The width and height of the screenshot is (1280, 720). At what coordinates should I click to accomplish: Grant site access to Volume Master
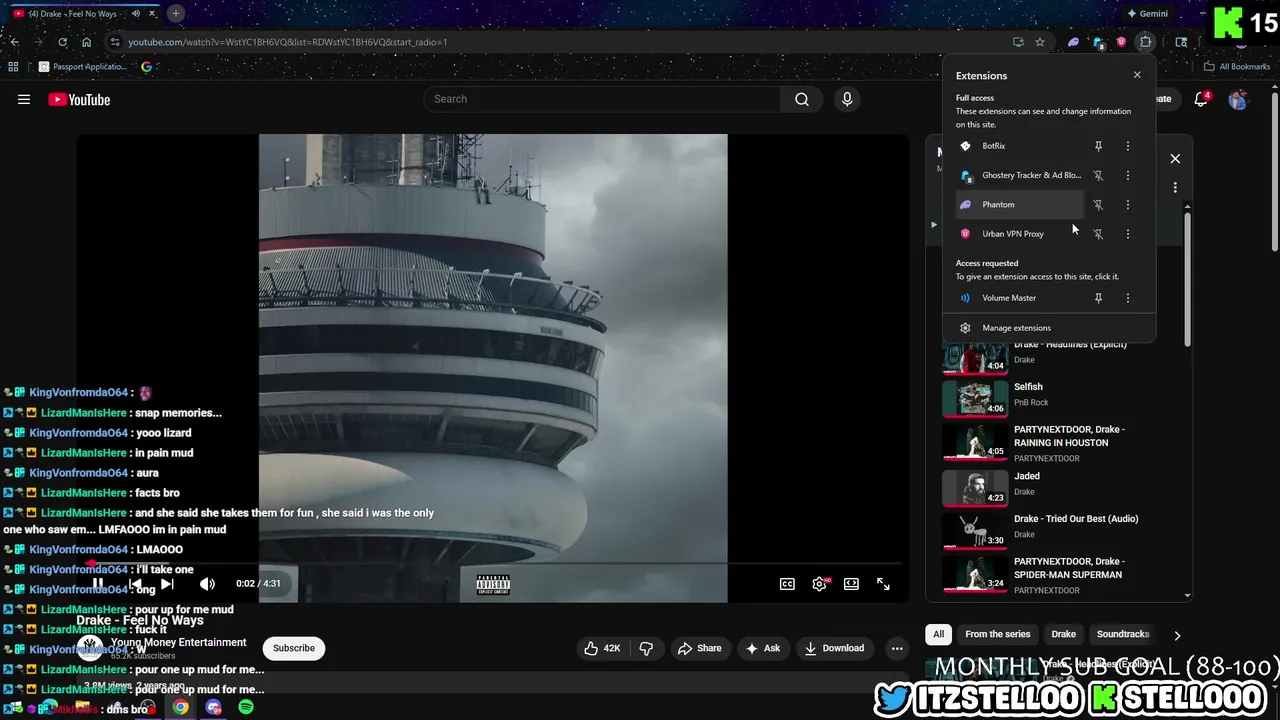tap(1020, 298)
